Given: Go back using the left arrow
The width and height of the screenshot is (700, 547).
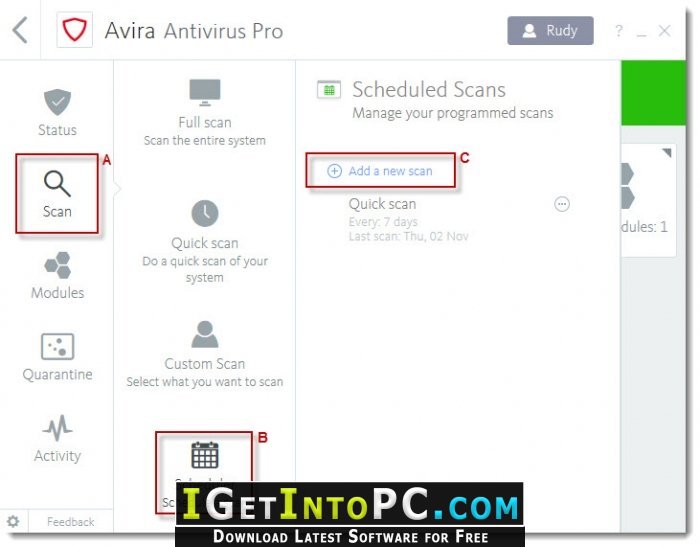Looking at the screenshot, I should (x=20, y=30).
